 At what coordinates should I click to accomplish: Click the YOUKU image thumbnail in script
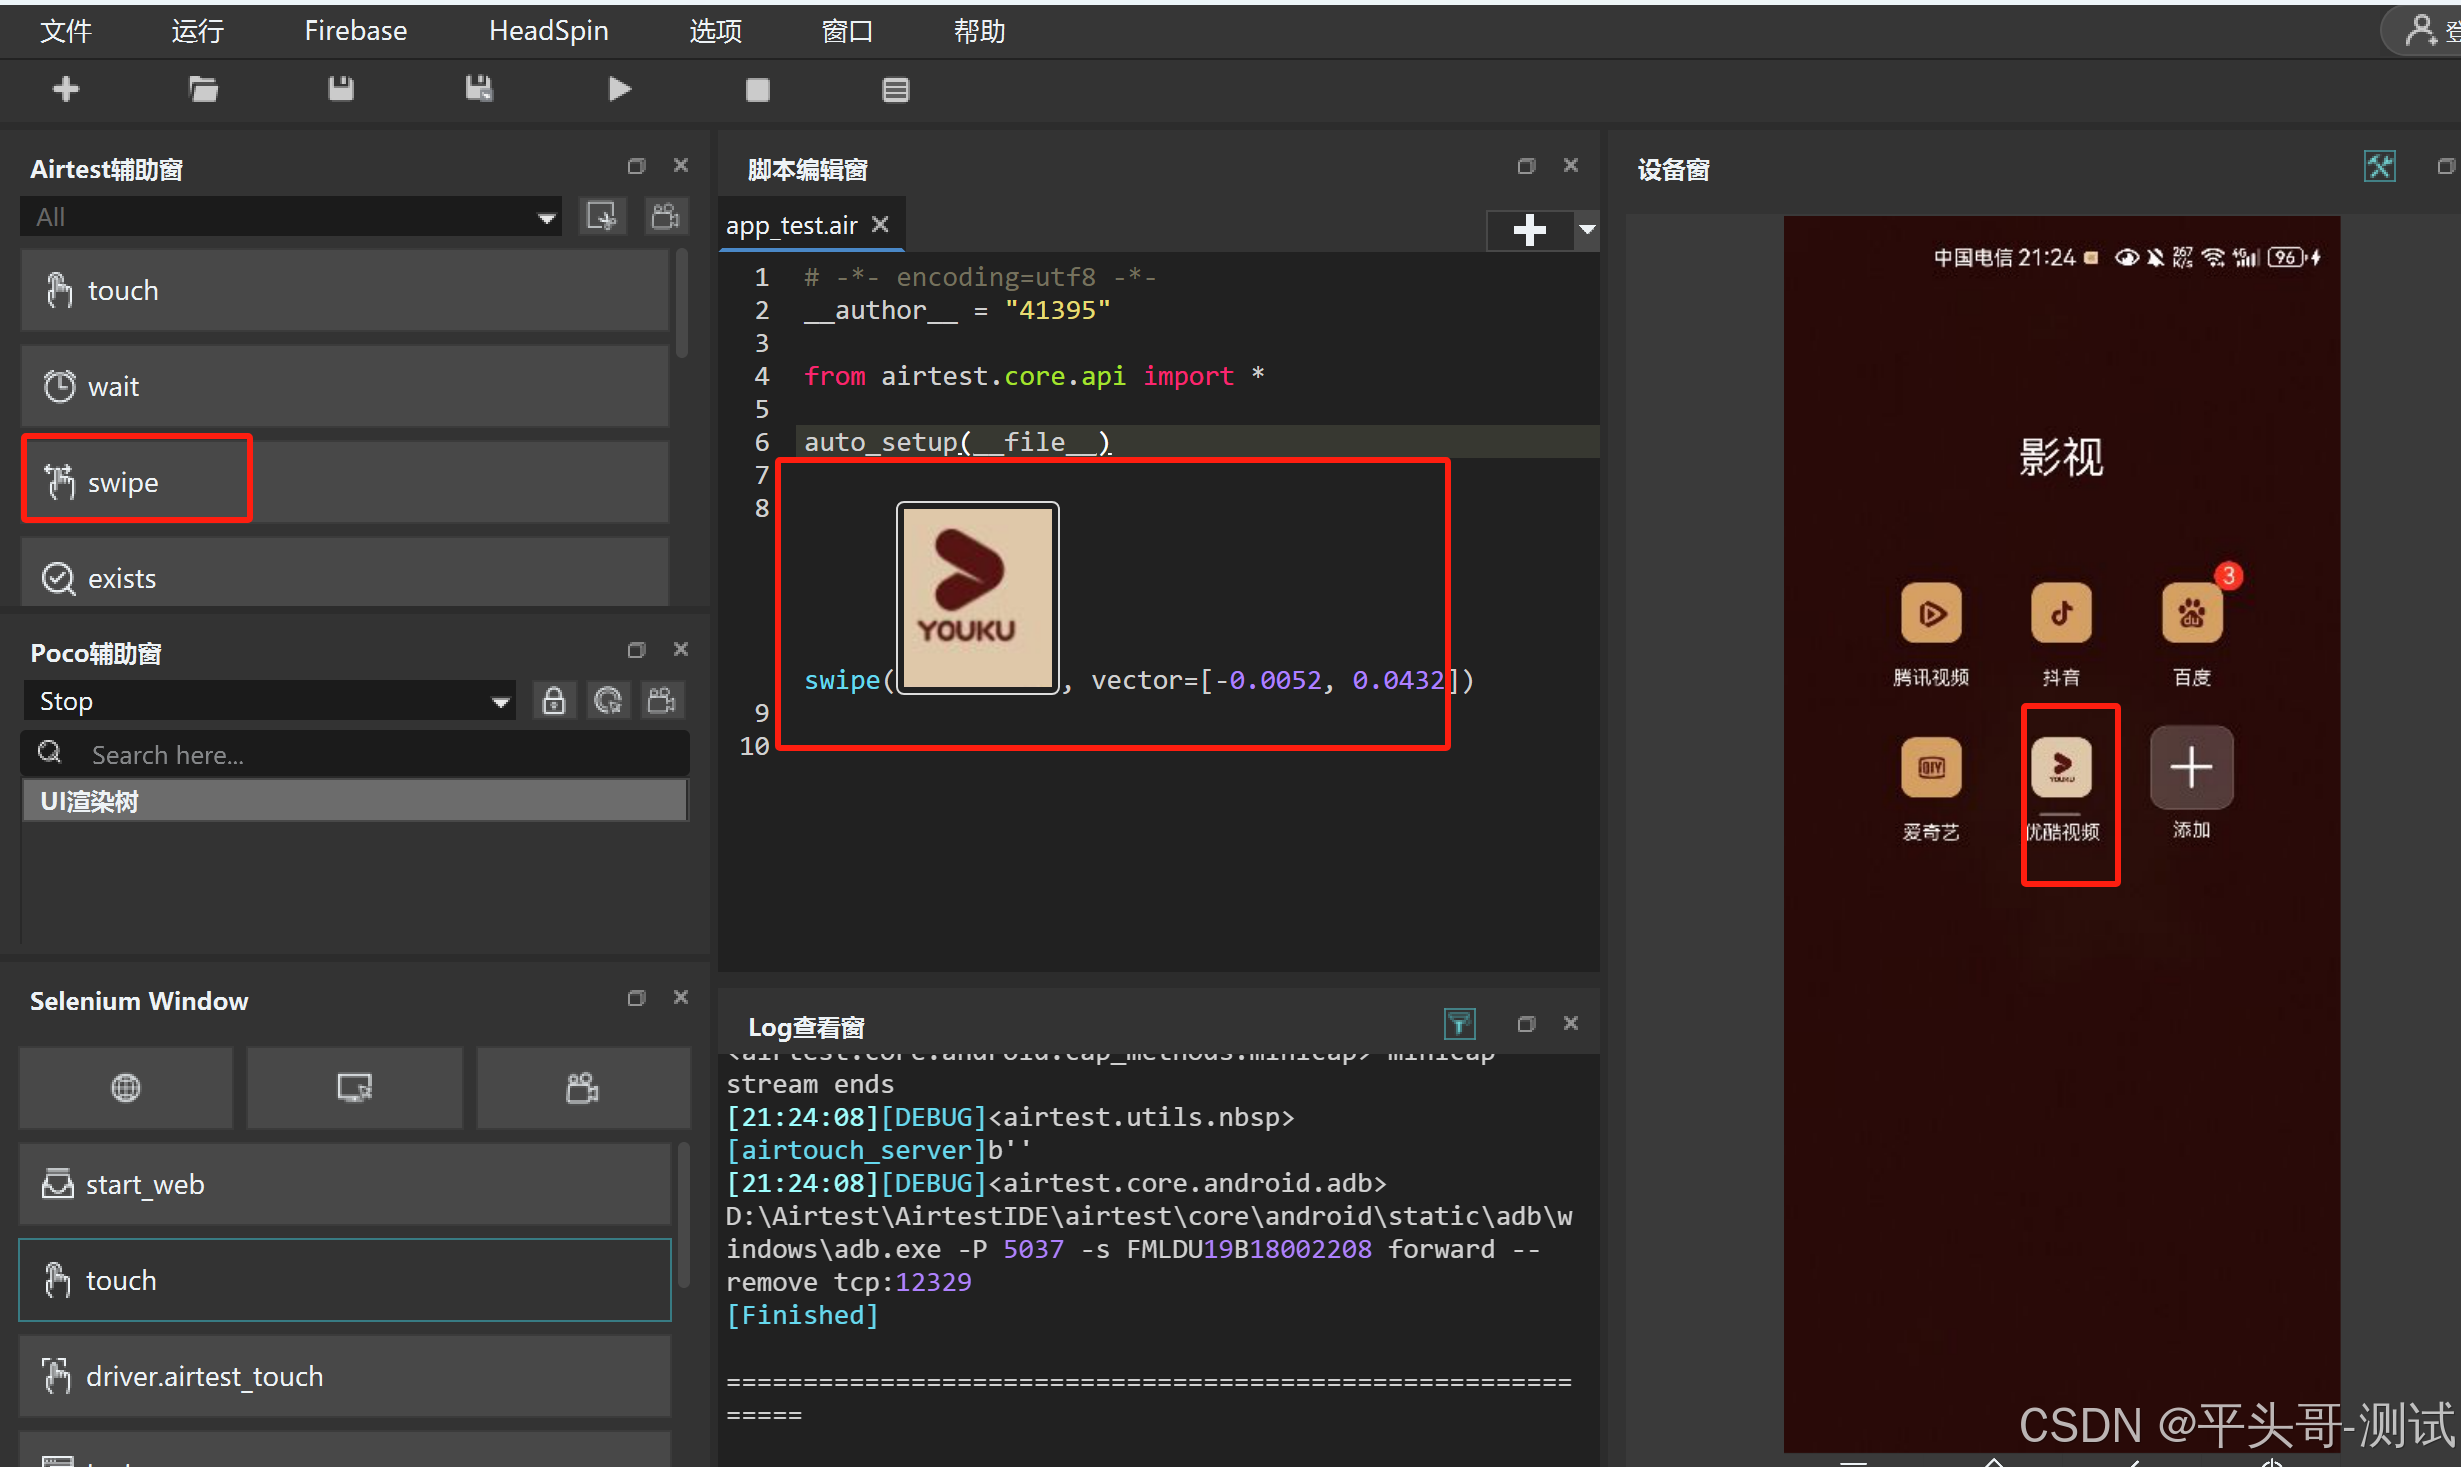(977, 597)
